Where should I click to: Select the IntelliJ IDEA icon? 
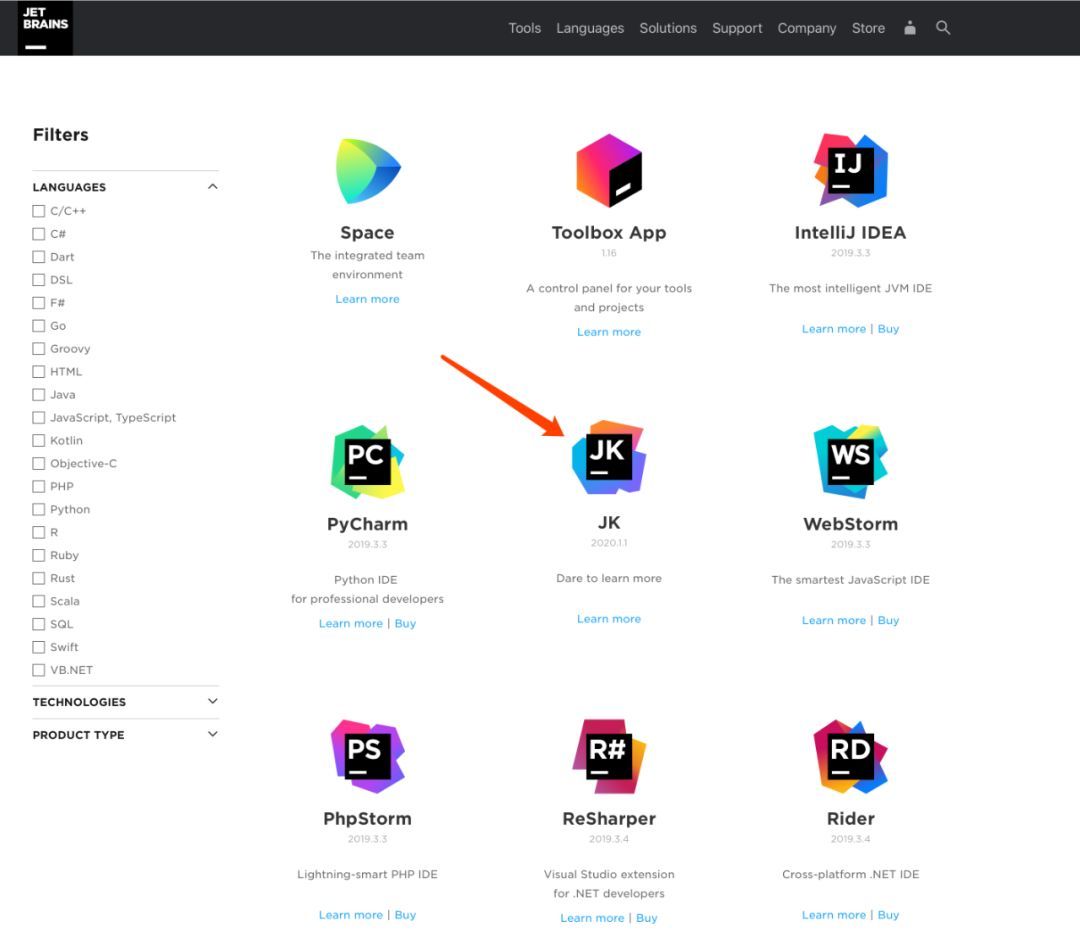point(850,171)
